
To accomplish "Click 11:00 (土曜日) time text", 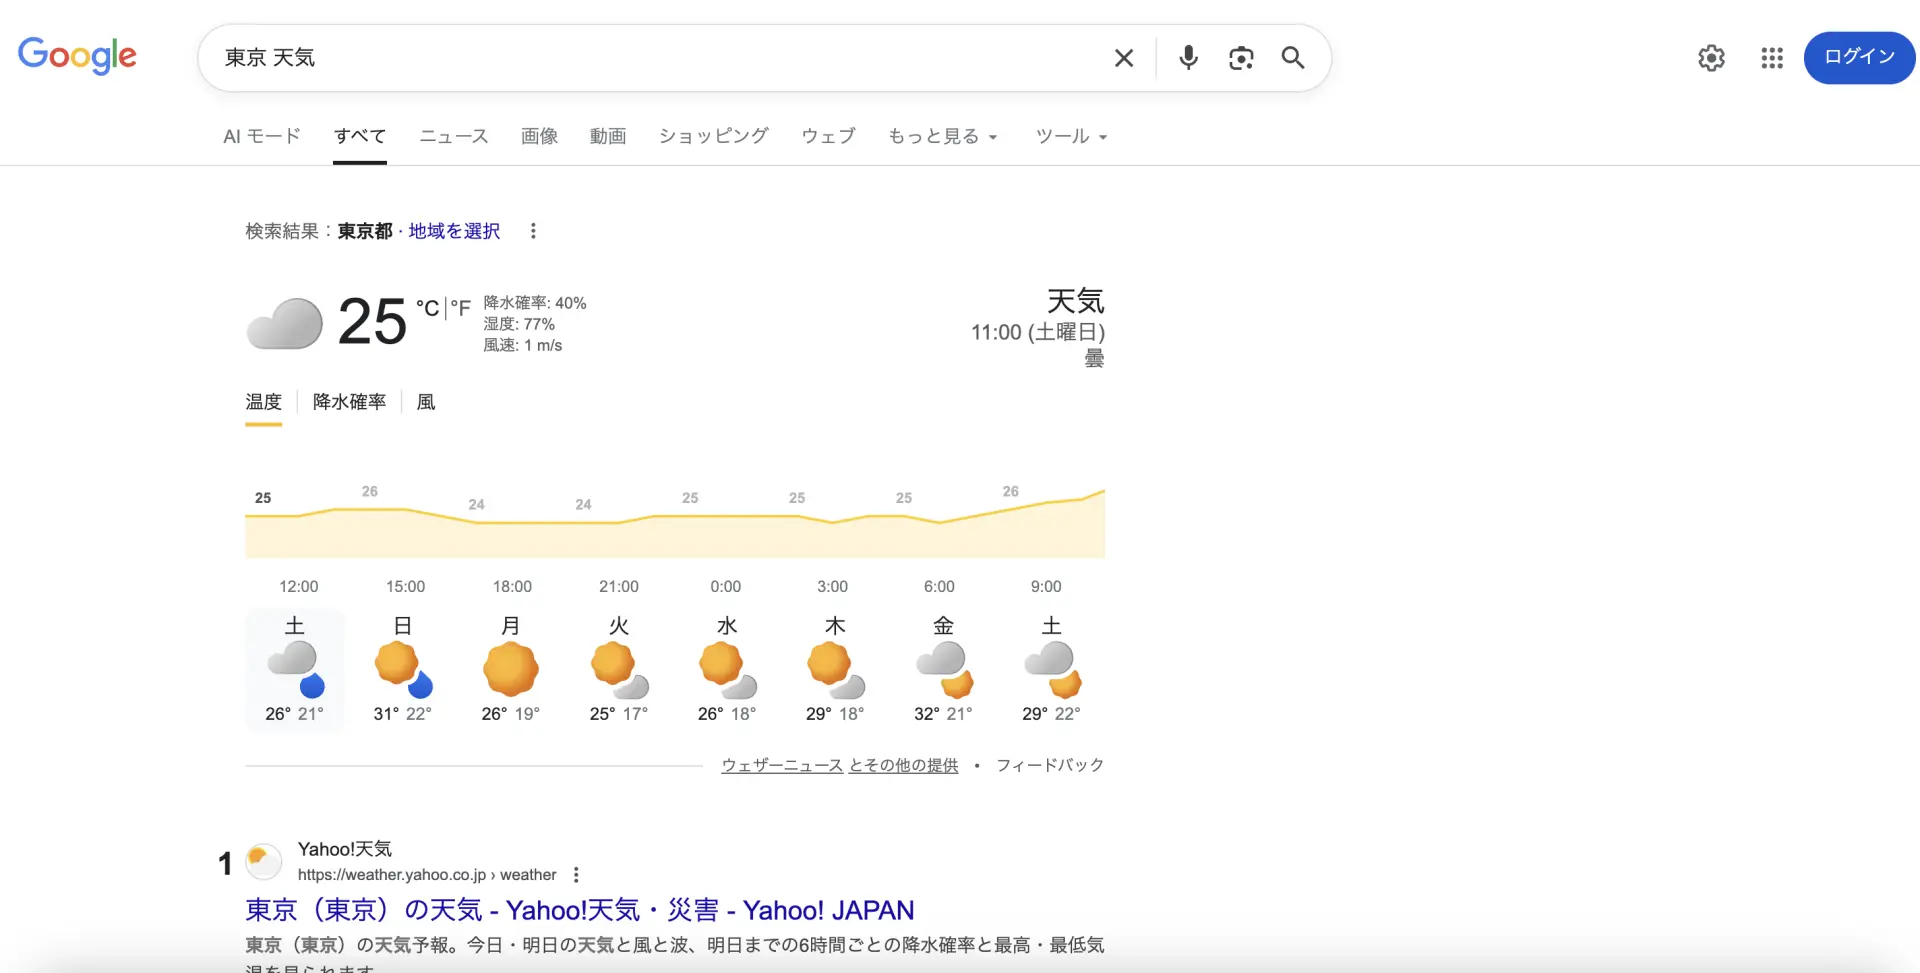I will click(x=1038, y=332).
